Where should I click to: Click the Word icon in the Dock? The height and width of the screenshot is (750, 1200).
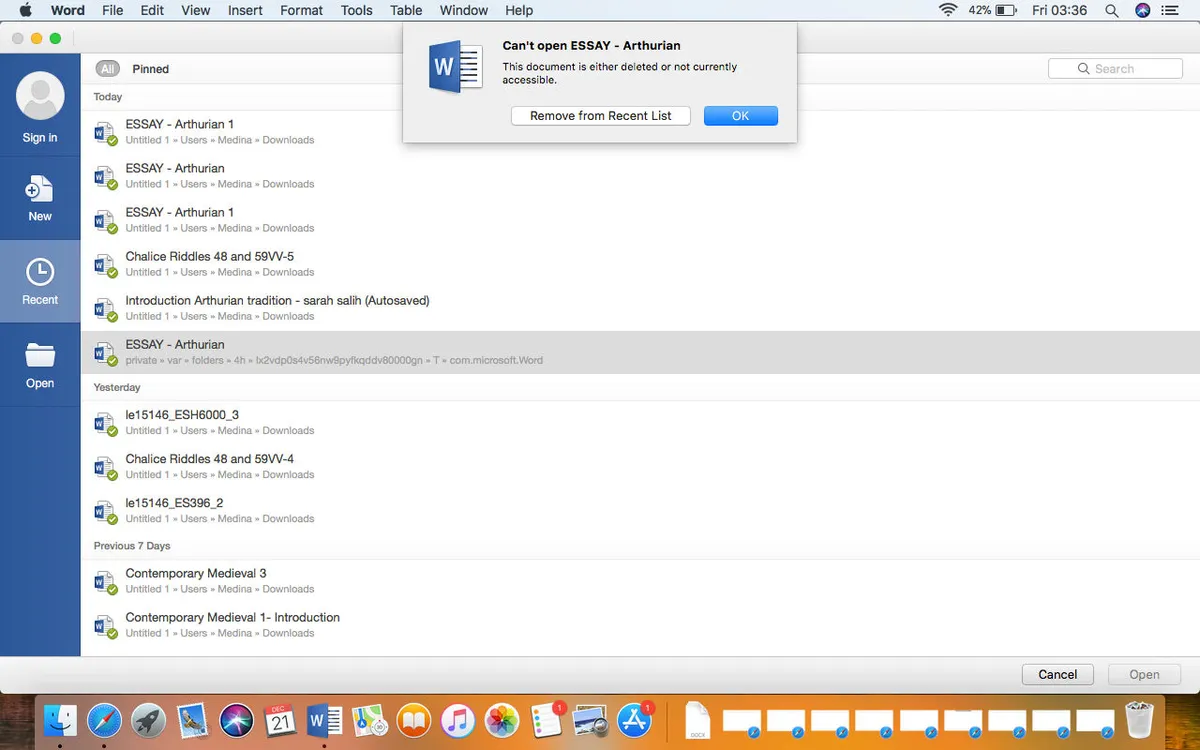point(325,720)
